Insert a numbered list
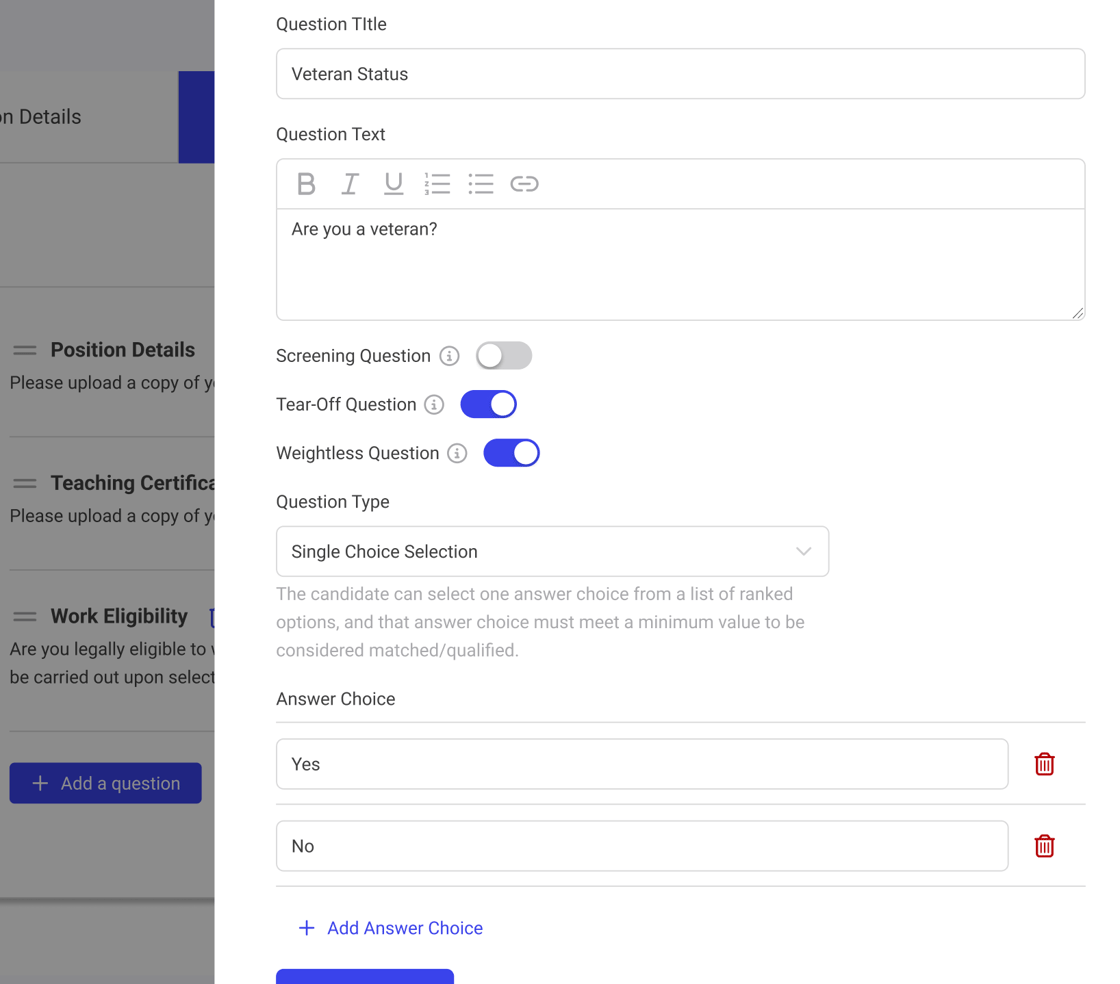The height and width of the screenshot is (984, 1120). pos(437,184)
